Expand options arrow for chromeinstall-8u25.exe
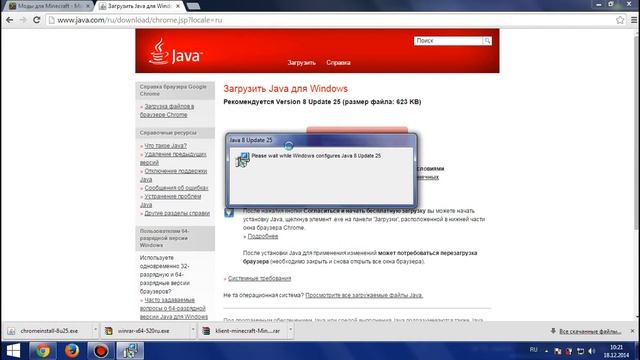Image resolution: width=640 pixels, height=360 pixels. 95,330
